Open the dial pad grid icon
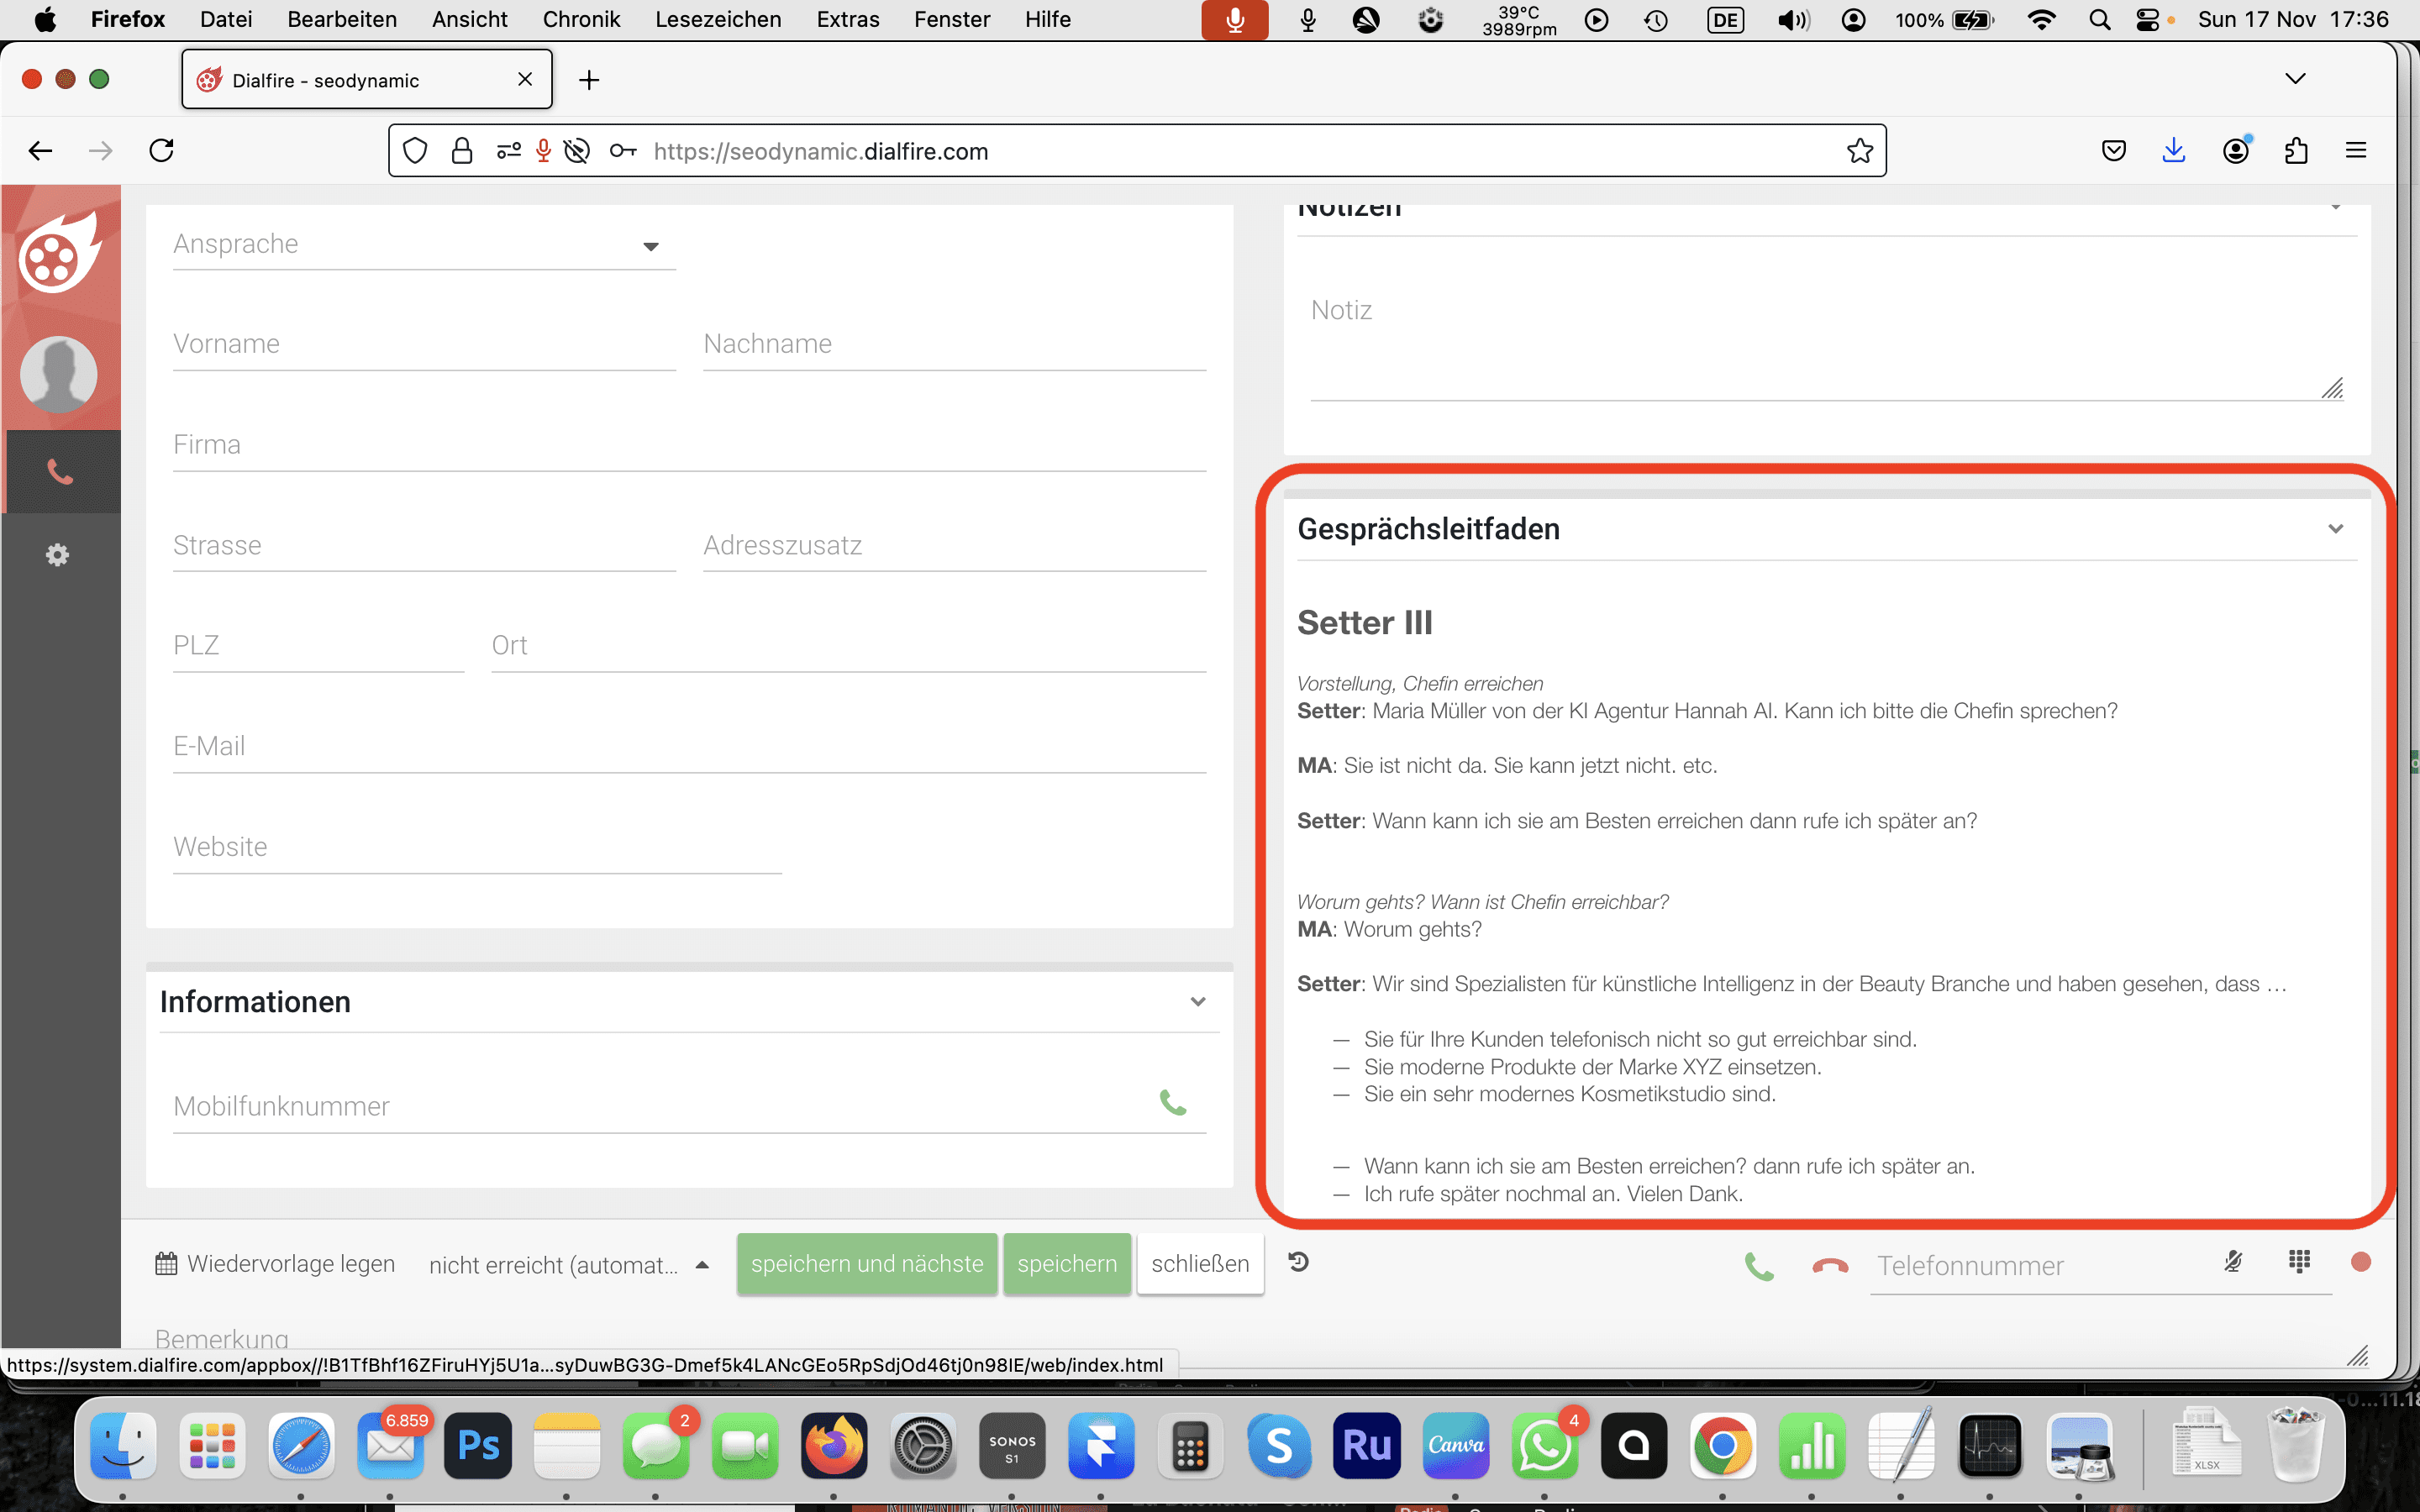 click(x=2299, y=1262)
